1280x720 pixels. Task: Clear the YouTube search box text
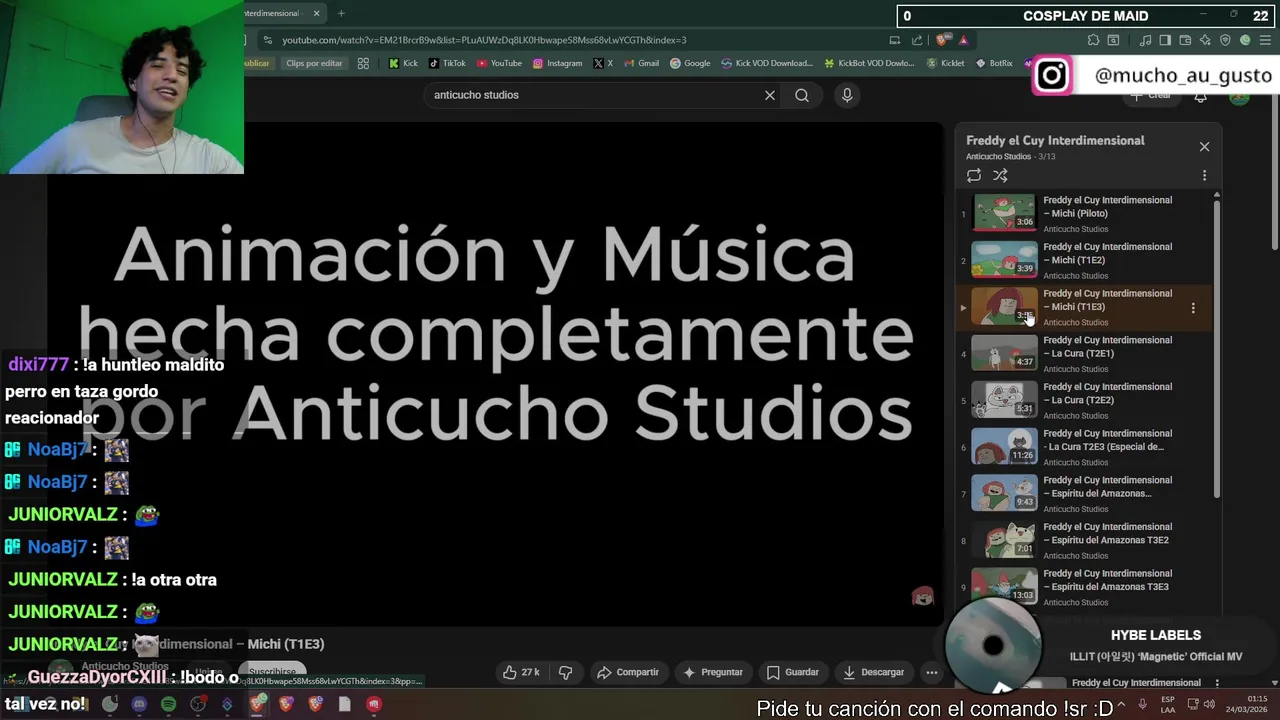[770, 95]
